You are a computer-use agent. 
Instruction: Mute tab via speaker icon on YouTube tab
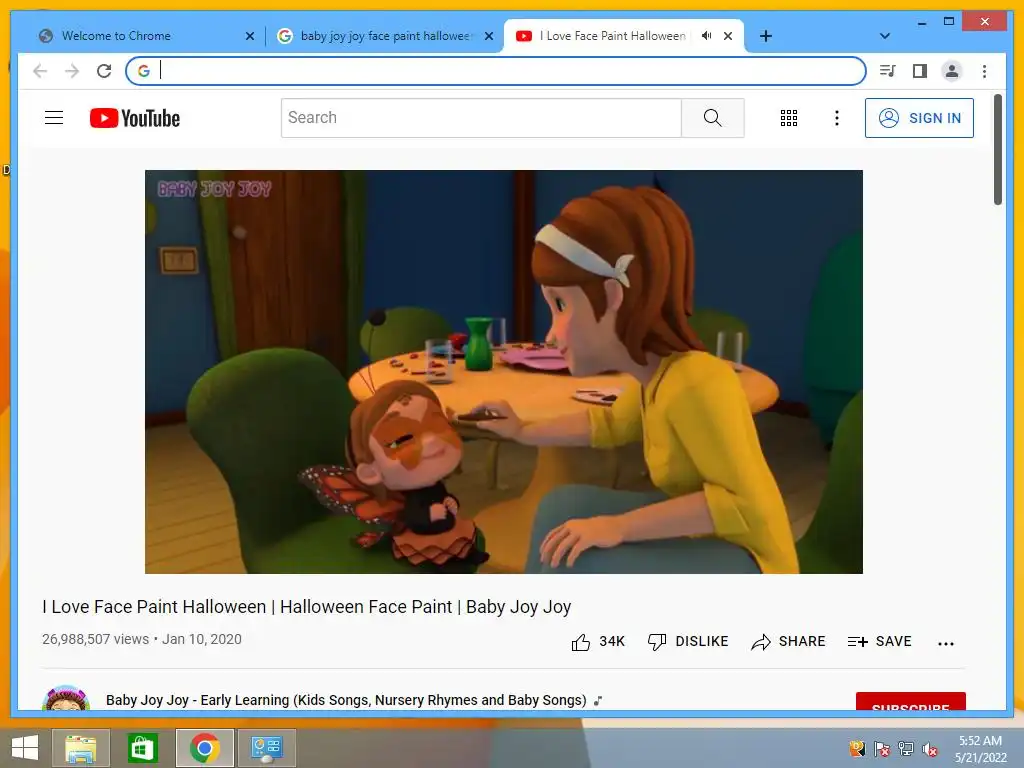coord(706,36)
